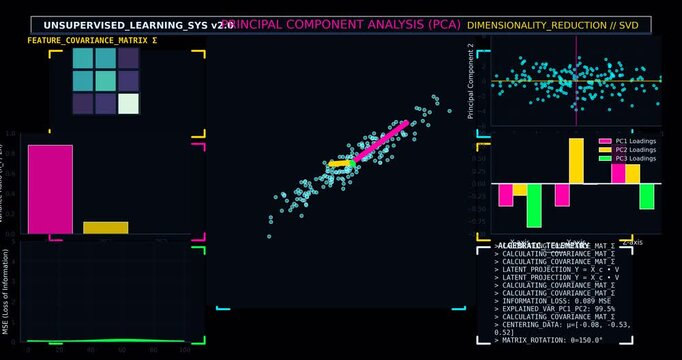
Task: Click the FEATURE_COVARIANCE_MATRIX Σ panel title
Action: point(92,41)
